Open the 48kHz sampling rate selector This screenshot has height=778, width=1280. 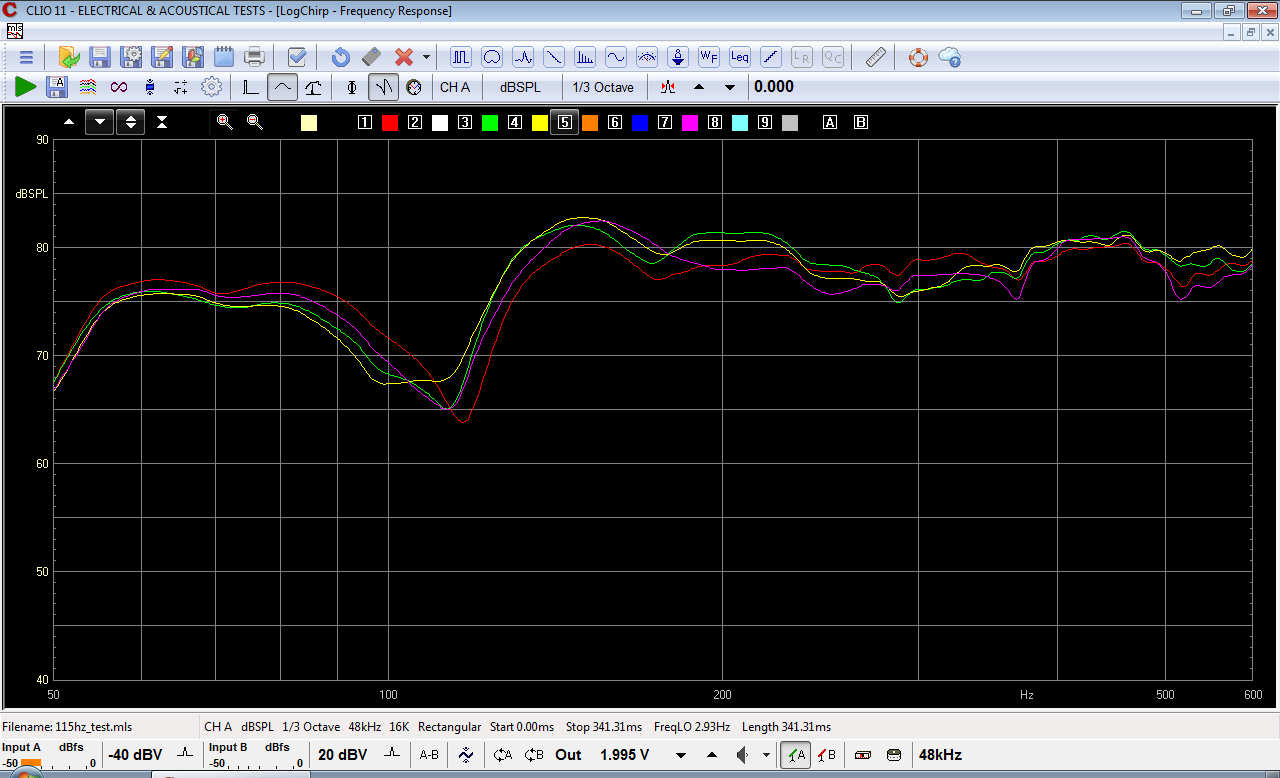point(940,755)
